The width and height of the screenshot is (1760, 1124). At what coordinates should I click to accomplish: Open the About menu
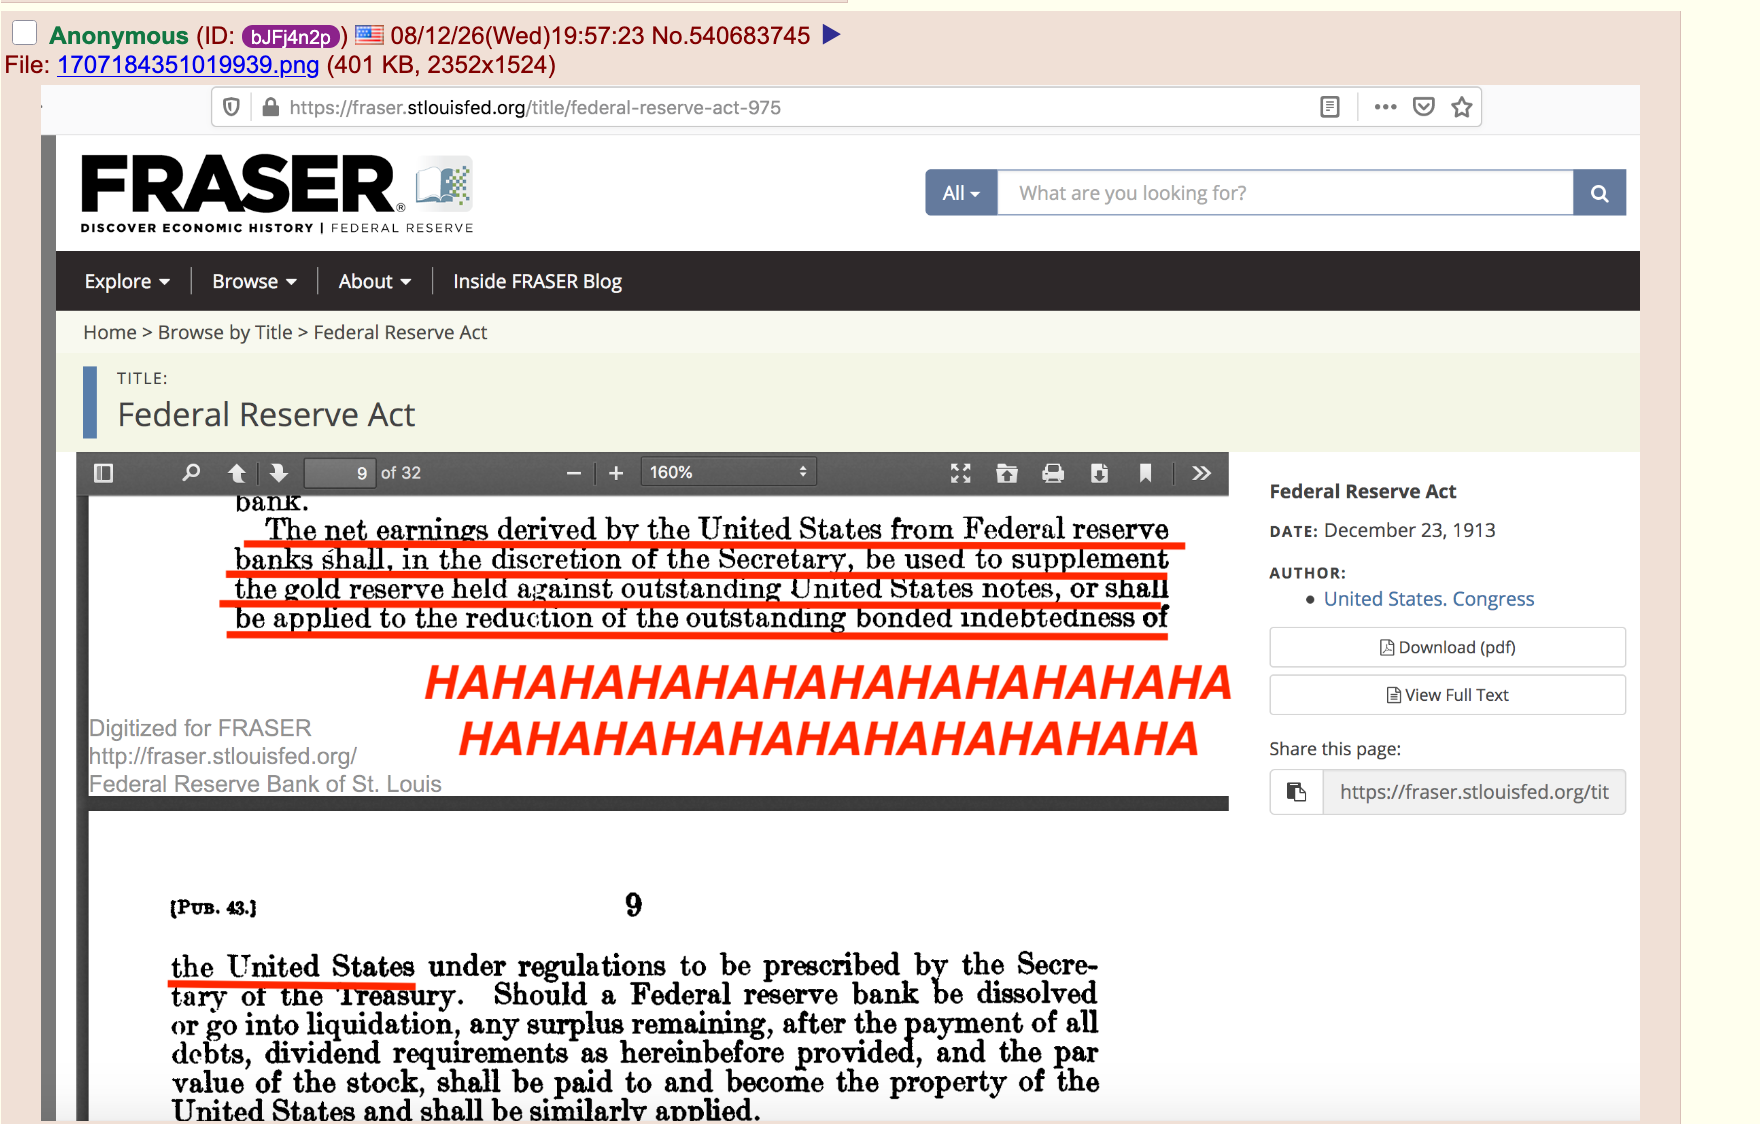(375, 281)
